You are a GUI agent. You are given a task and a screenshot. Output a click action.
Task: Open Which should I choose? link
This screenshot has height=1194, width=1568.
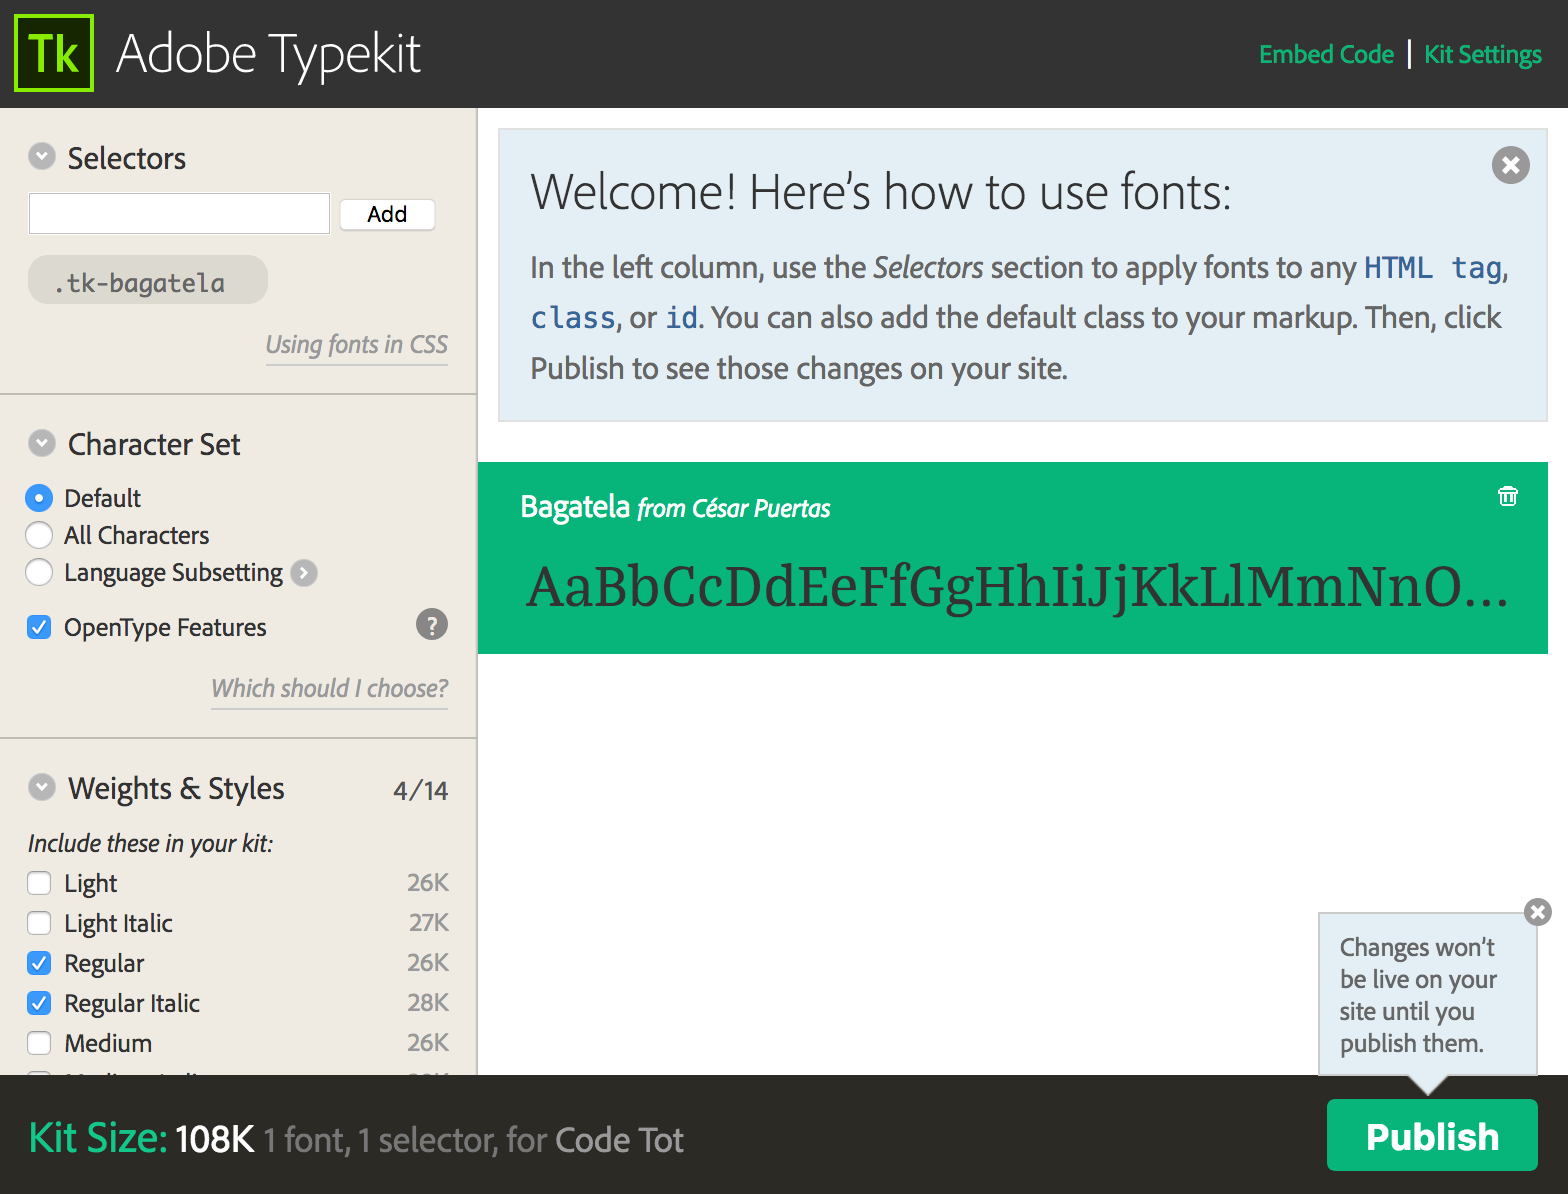click(330, 688)
